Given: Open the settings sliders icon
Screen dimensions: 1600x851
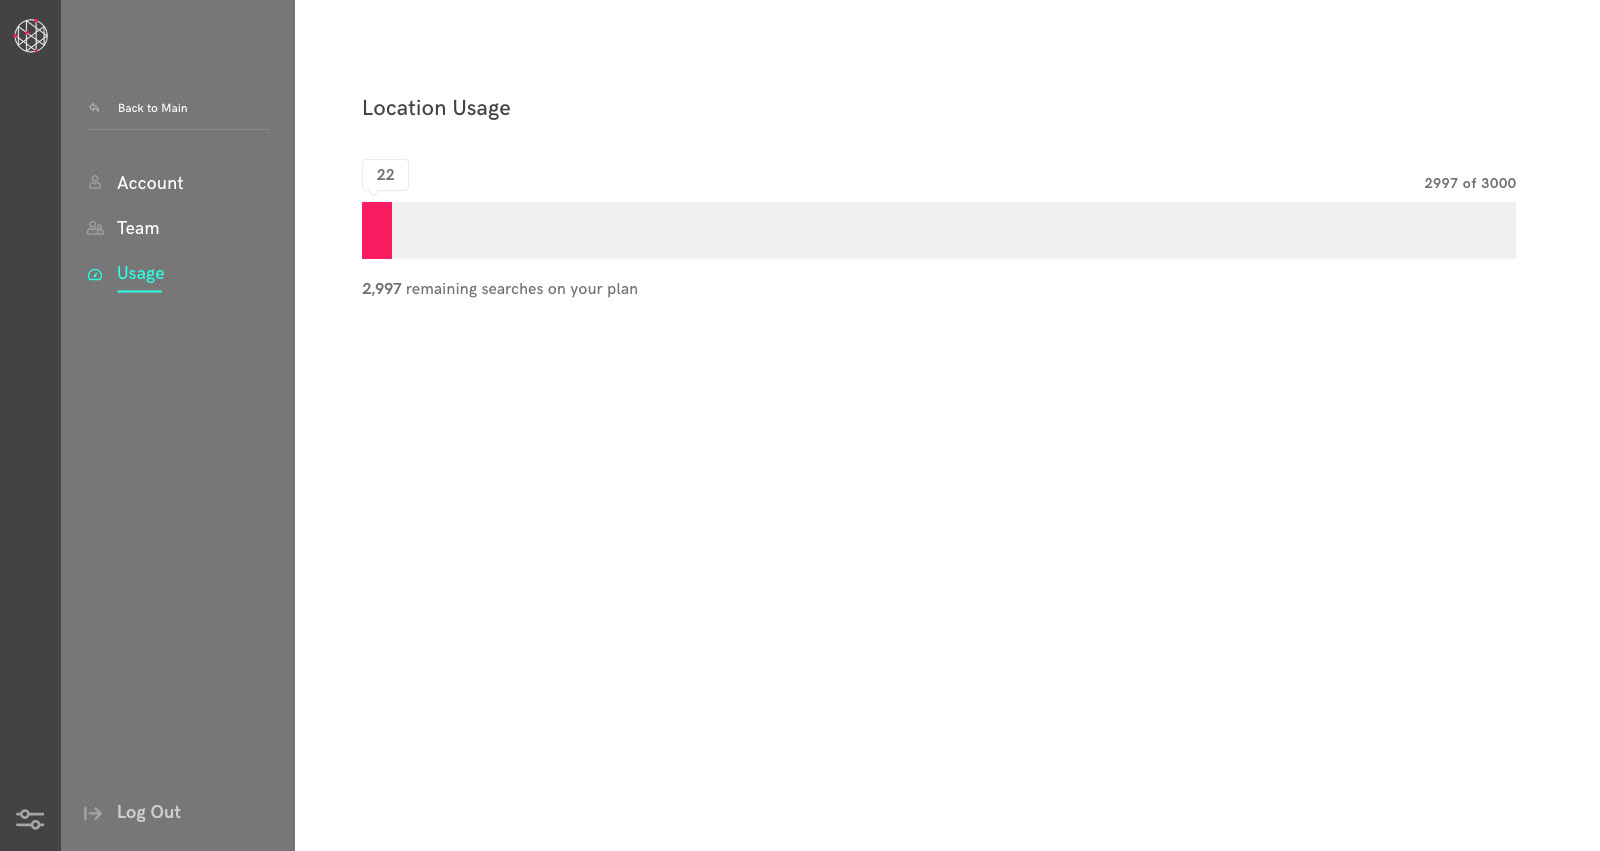Looking at the screenshot, I should pos(30,819).
